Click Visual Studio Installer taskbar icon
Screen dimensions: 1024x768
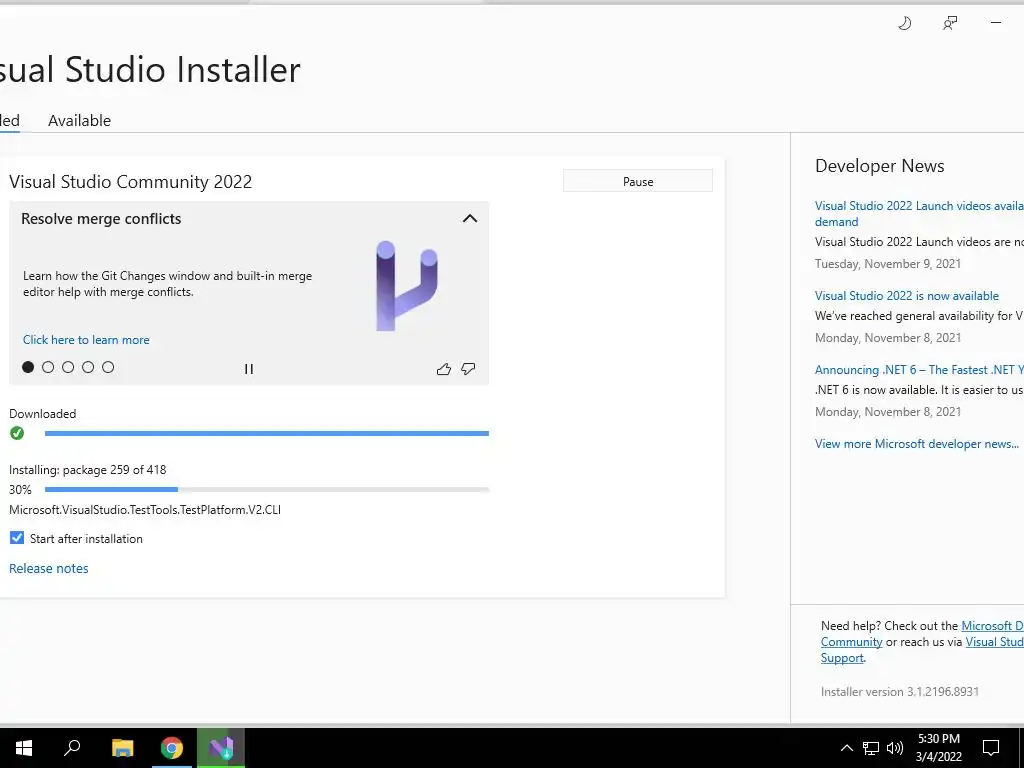[221, 748]
